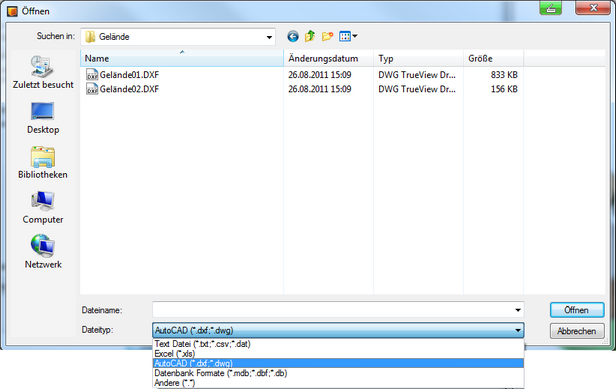The image size is (616, 389).
Task: Select file icon of Gelände02.DXF
Action: point(92,89)
